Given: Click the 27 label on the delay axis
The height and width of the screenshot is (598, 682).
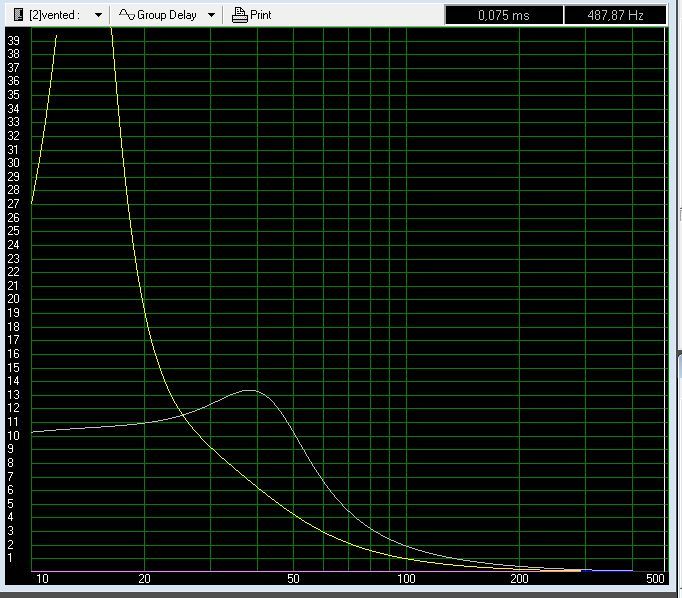Looking at the screenshot, I should (13, 204).
